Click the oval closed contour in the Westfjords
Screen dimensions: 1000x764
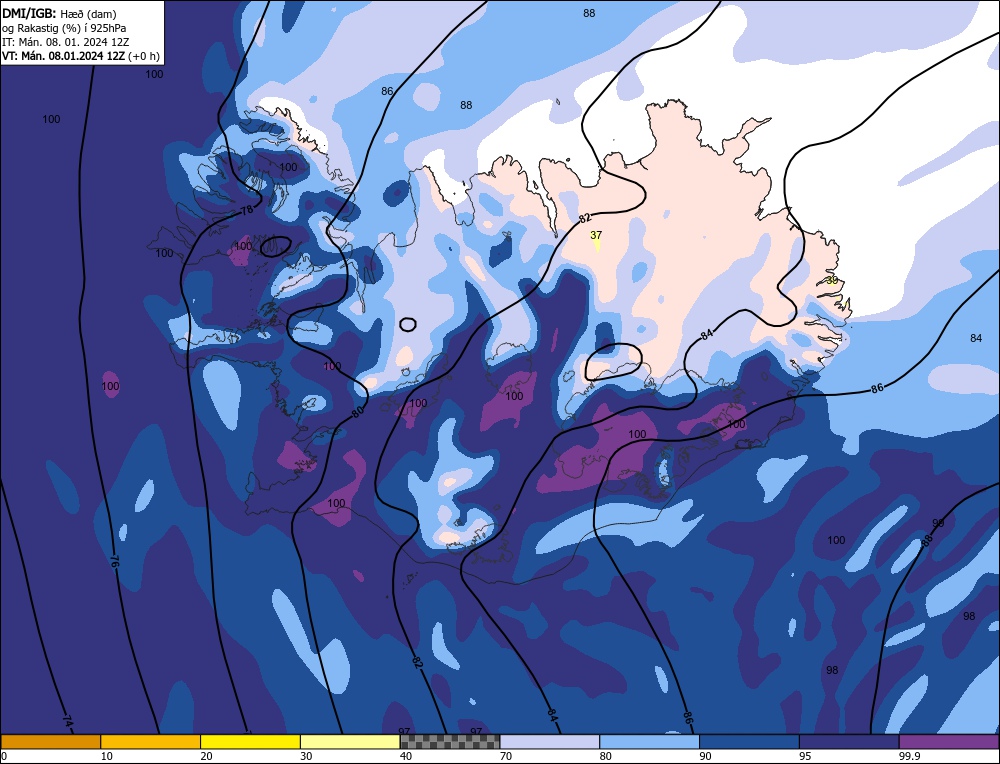click(276, 246)
